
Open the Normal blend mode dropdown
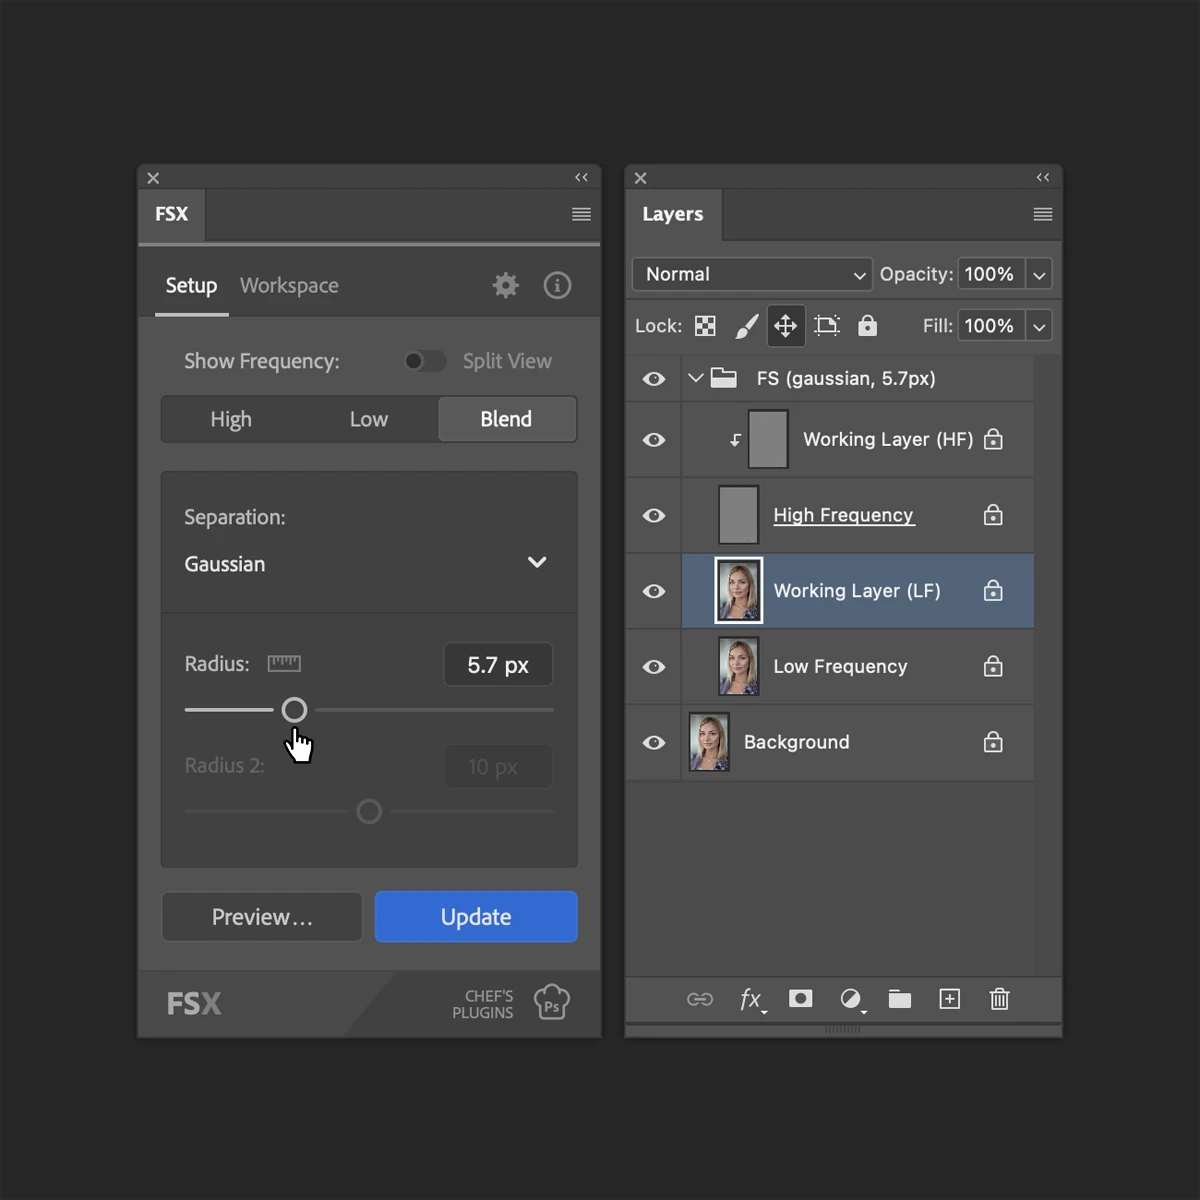click(x=753, y=274)
